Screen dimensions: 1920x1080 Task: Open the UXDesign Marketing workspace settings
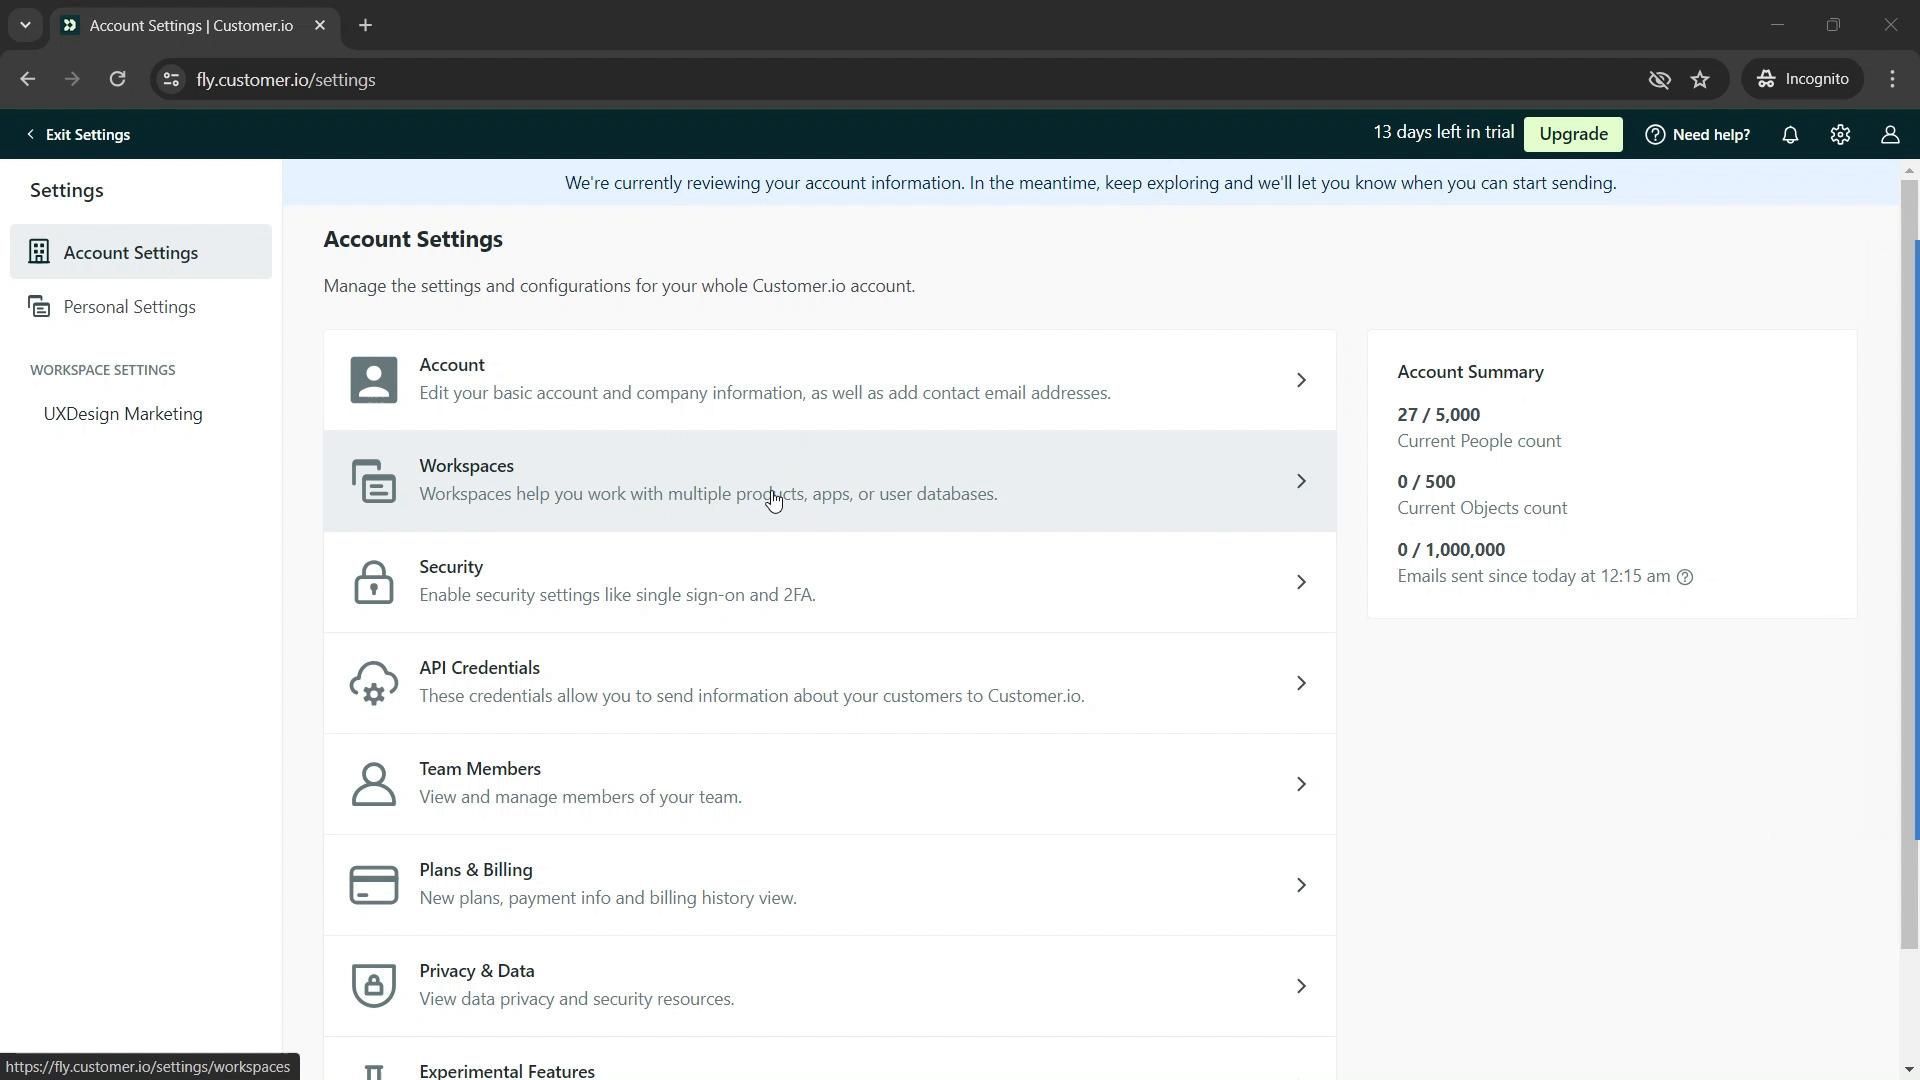coord(123,414)
